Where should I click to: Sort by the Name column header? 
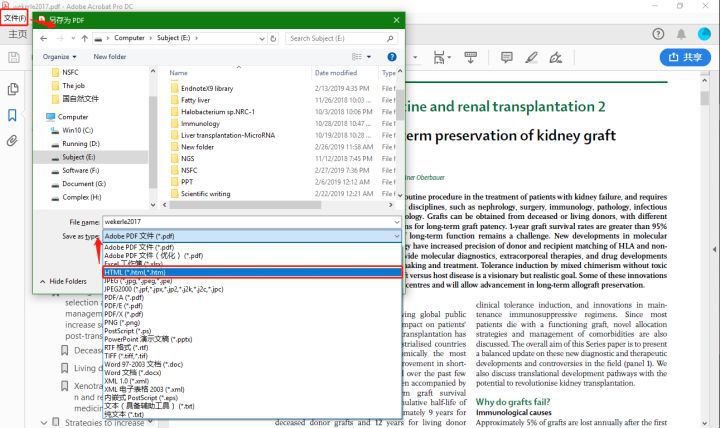178,73
